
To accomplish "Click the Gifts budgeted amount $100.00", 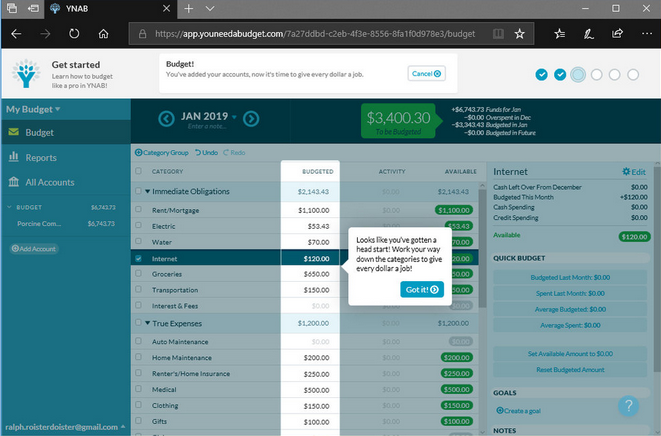I will (316, 422).
